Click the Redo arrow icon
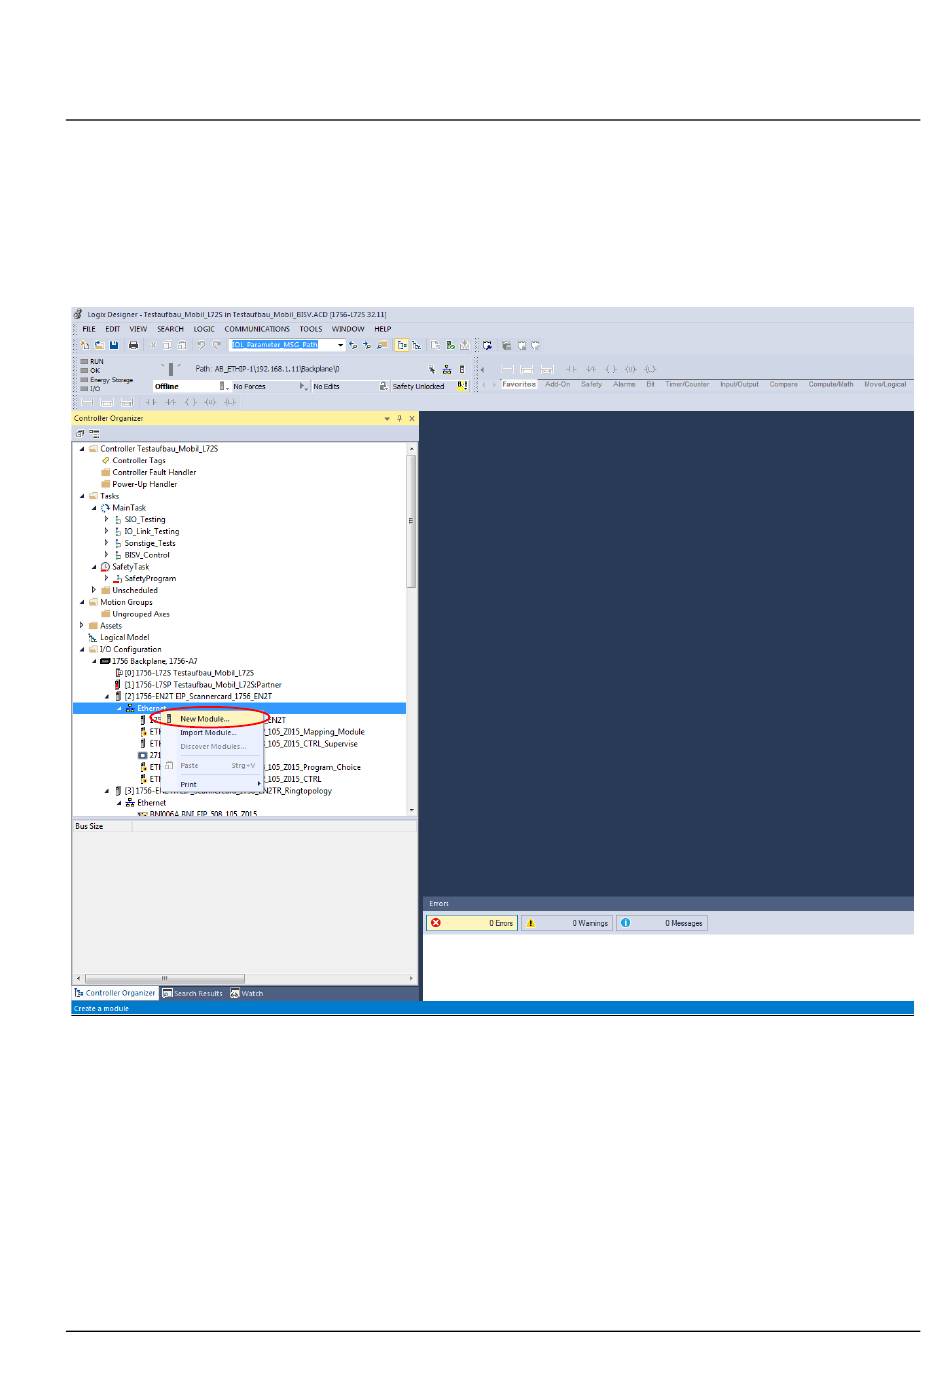 (216, 345)
